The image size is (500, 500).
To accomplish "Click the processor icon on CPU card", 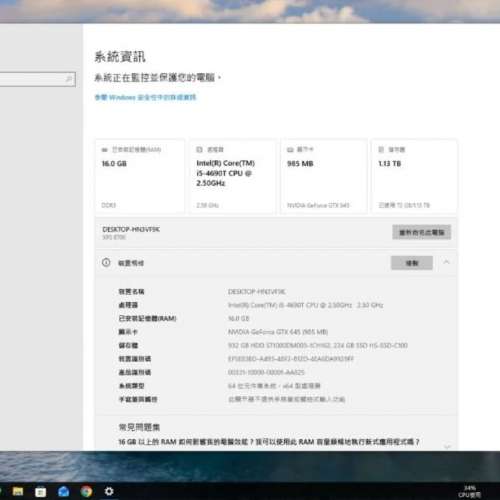I will tap(199, 149).
